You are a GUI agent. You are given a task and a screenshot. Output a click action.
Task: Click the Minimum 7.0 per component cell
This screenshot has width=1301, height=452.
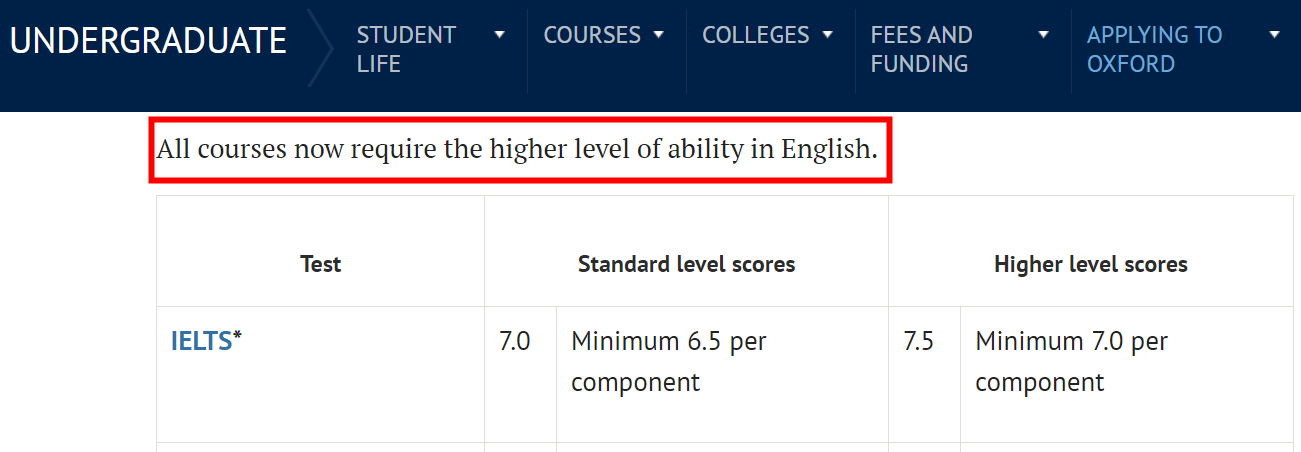coord(1072,361)
